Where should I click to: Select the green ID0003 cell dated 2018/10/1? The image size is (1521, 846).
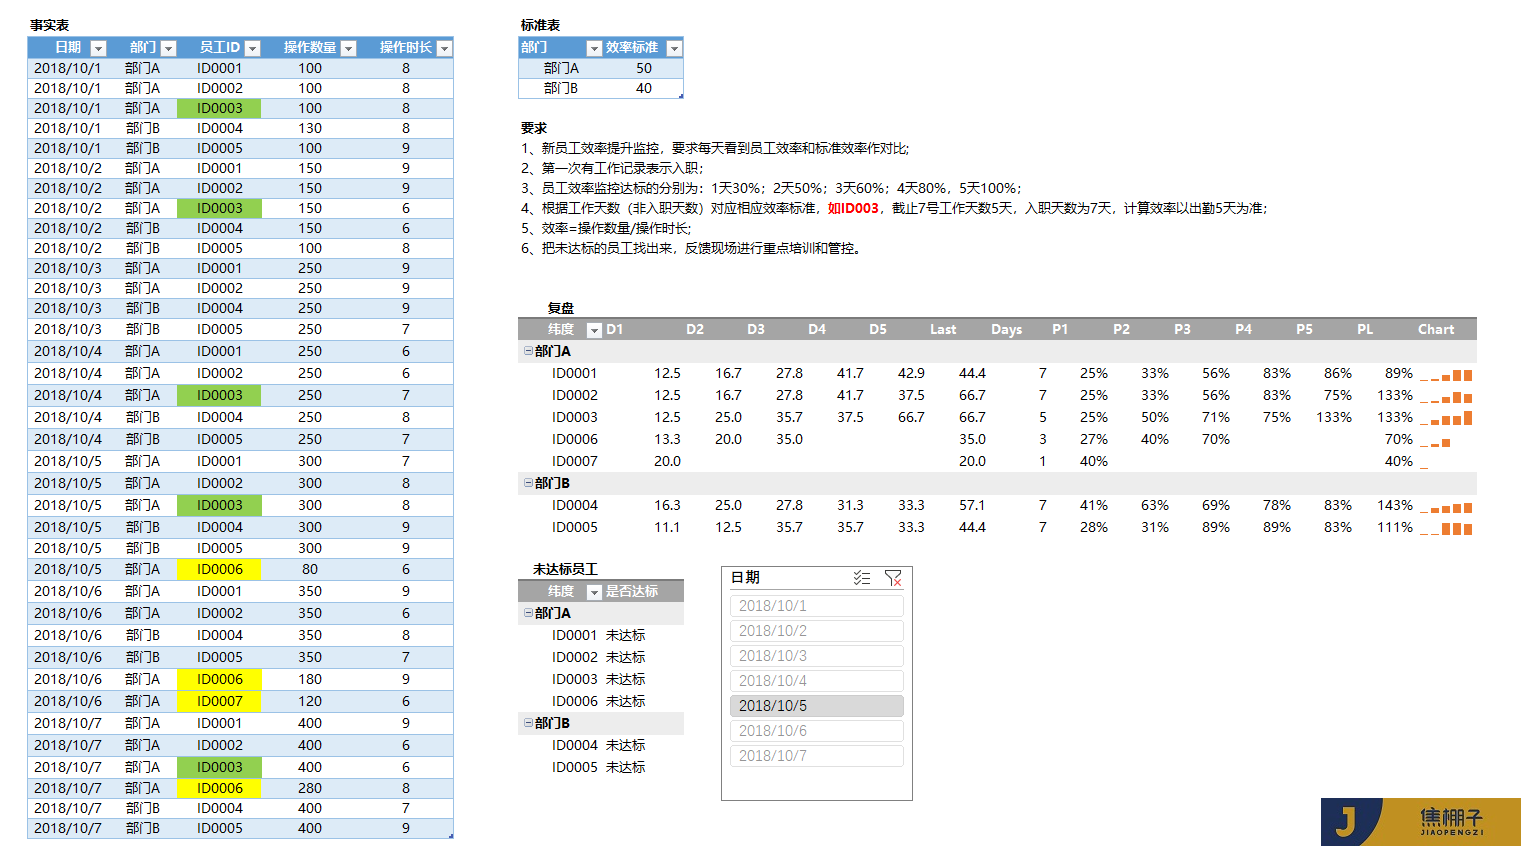click(219, 108)
